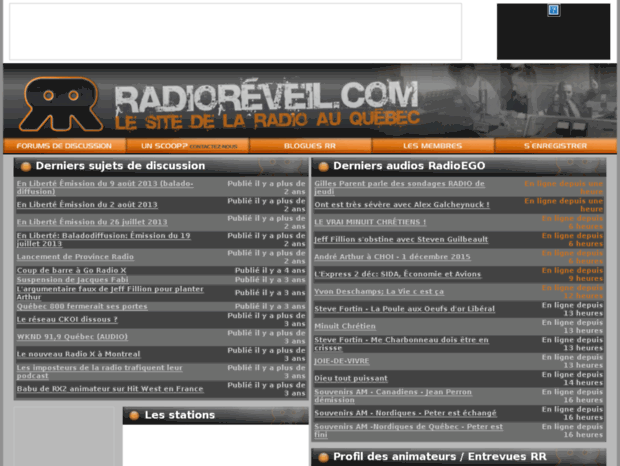The height and width of the screenshot is (466, 620).
Task: Open En Liberté Baladodiffusion Émission du 19 juillet
Action: point(104,240)
